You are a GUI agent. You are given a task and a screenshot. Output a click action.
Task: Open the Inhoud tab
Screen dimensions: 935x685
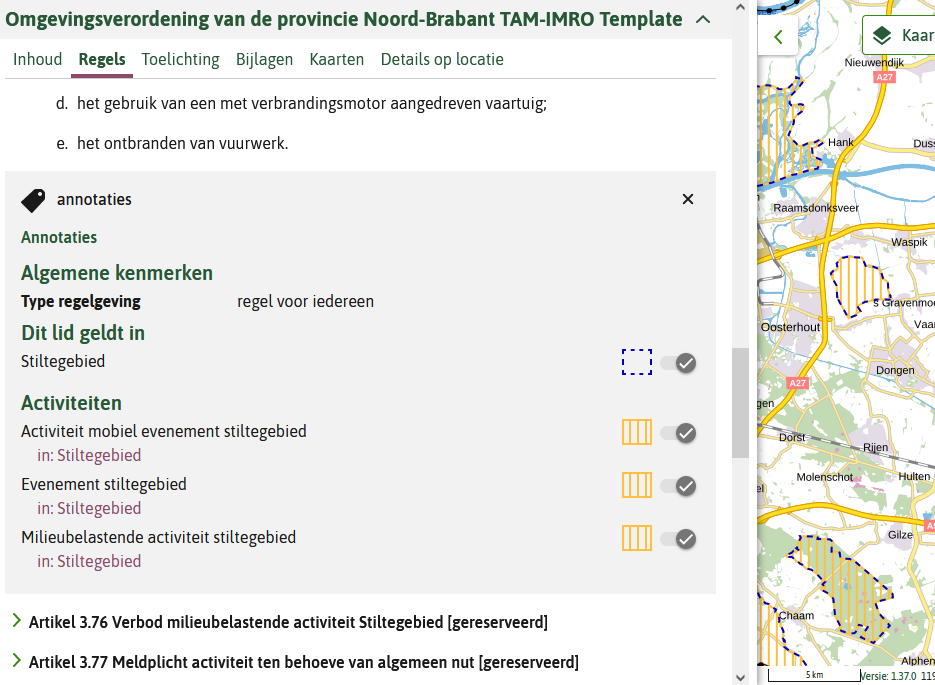tap(38, 60)
